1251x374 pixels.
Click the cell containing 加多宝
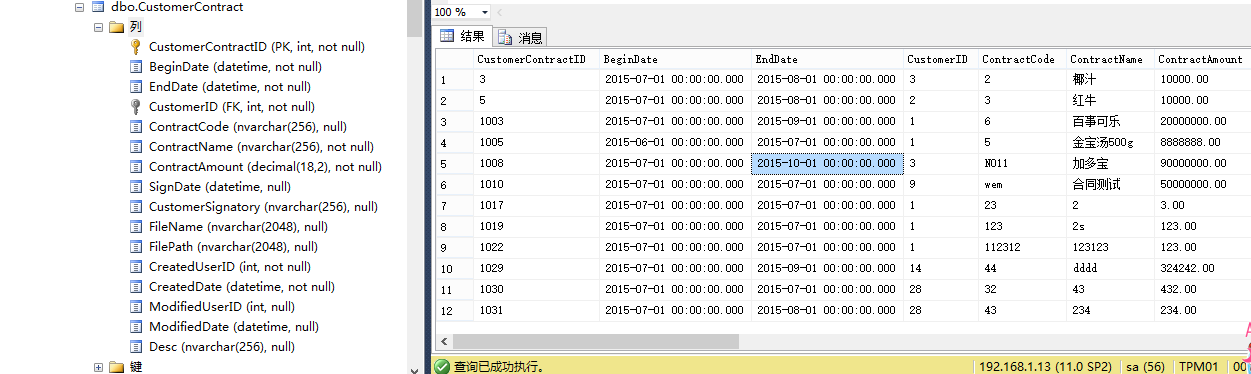click(x=1110, y=163)
